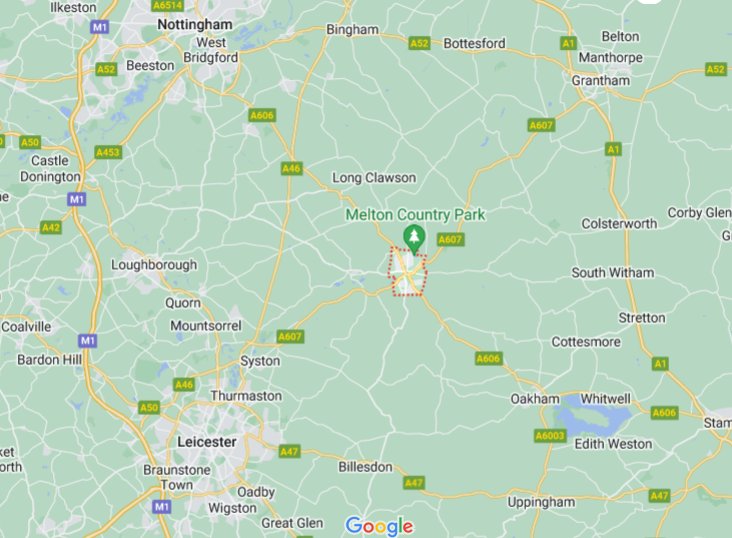732x538 pixels.
Task: Click the A607 road badge near Grantham
Action: click(x=541, y=125)
